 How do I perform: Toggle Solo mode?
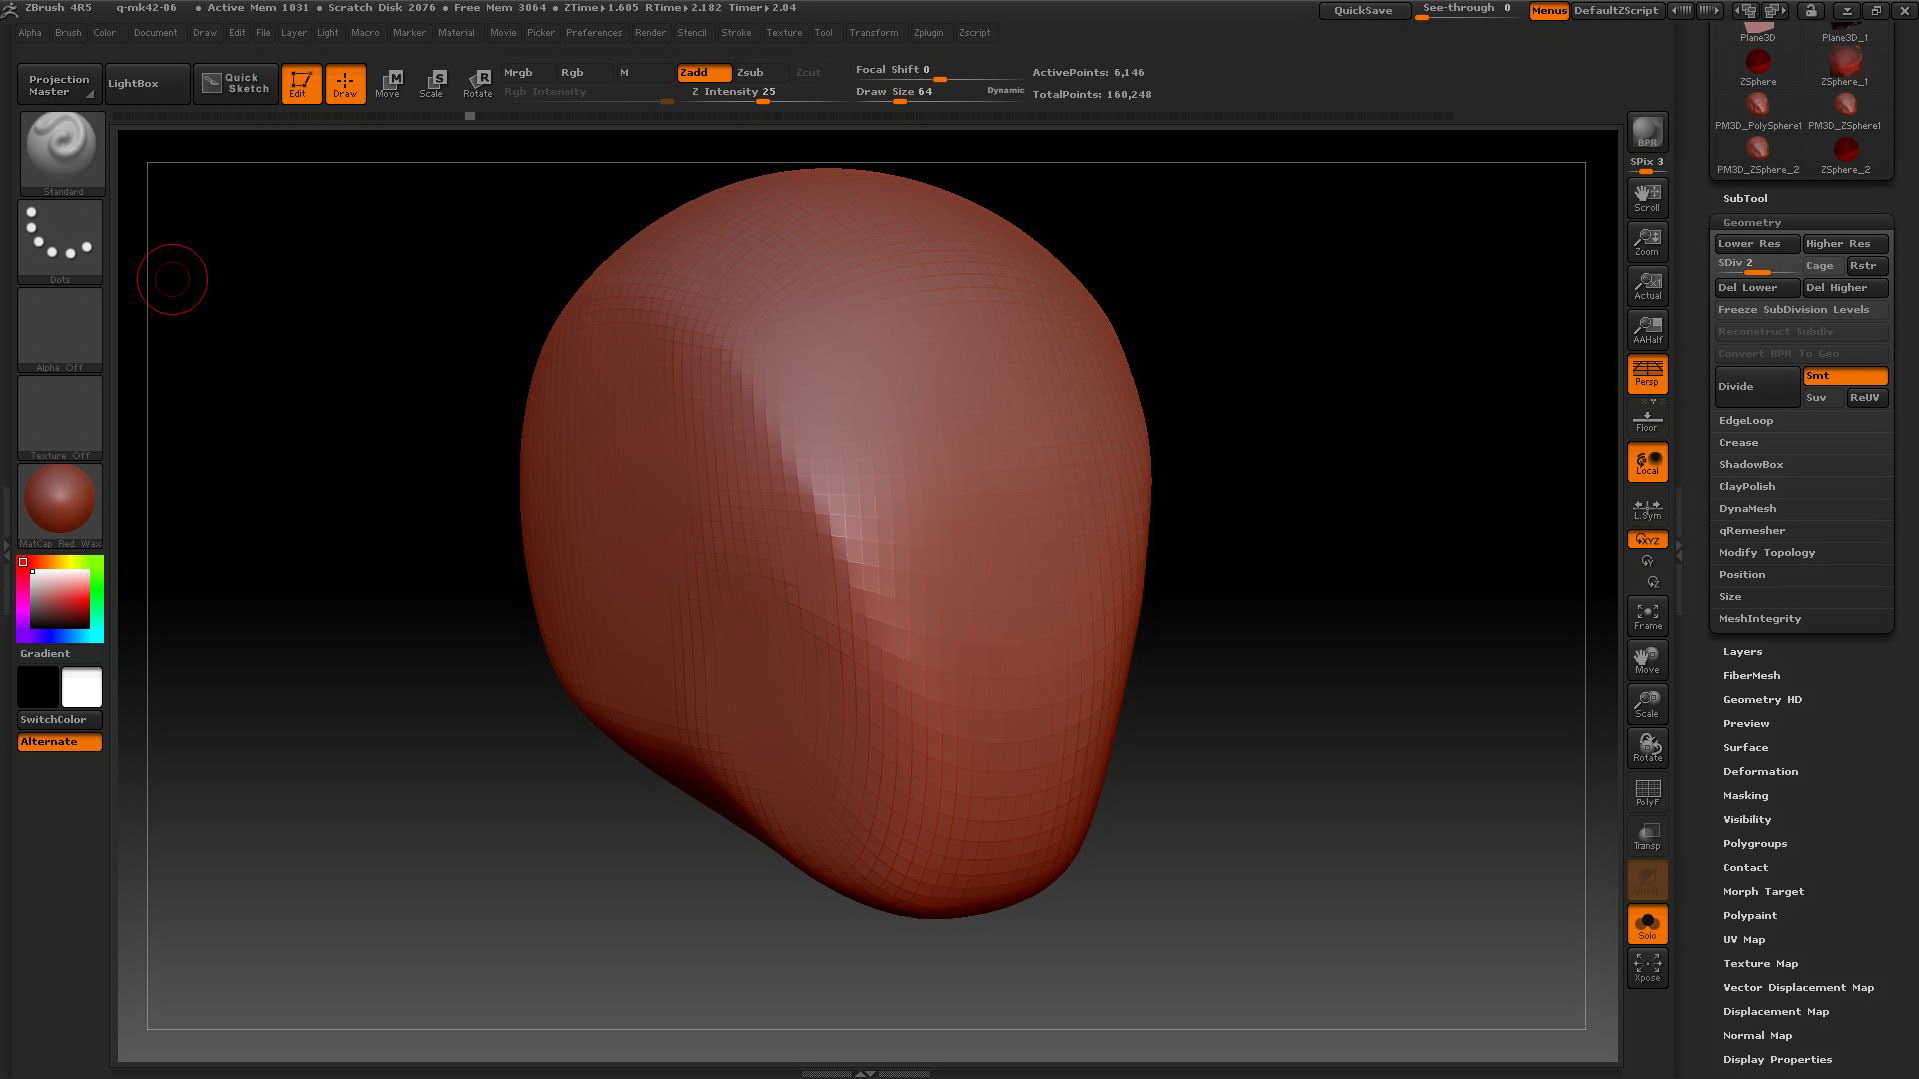coord(1647,924)
